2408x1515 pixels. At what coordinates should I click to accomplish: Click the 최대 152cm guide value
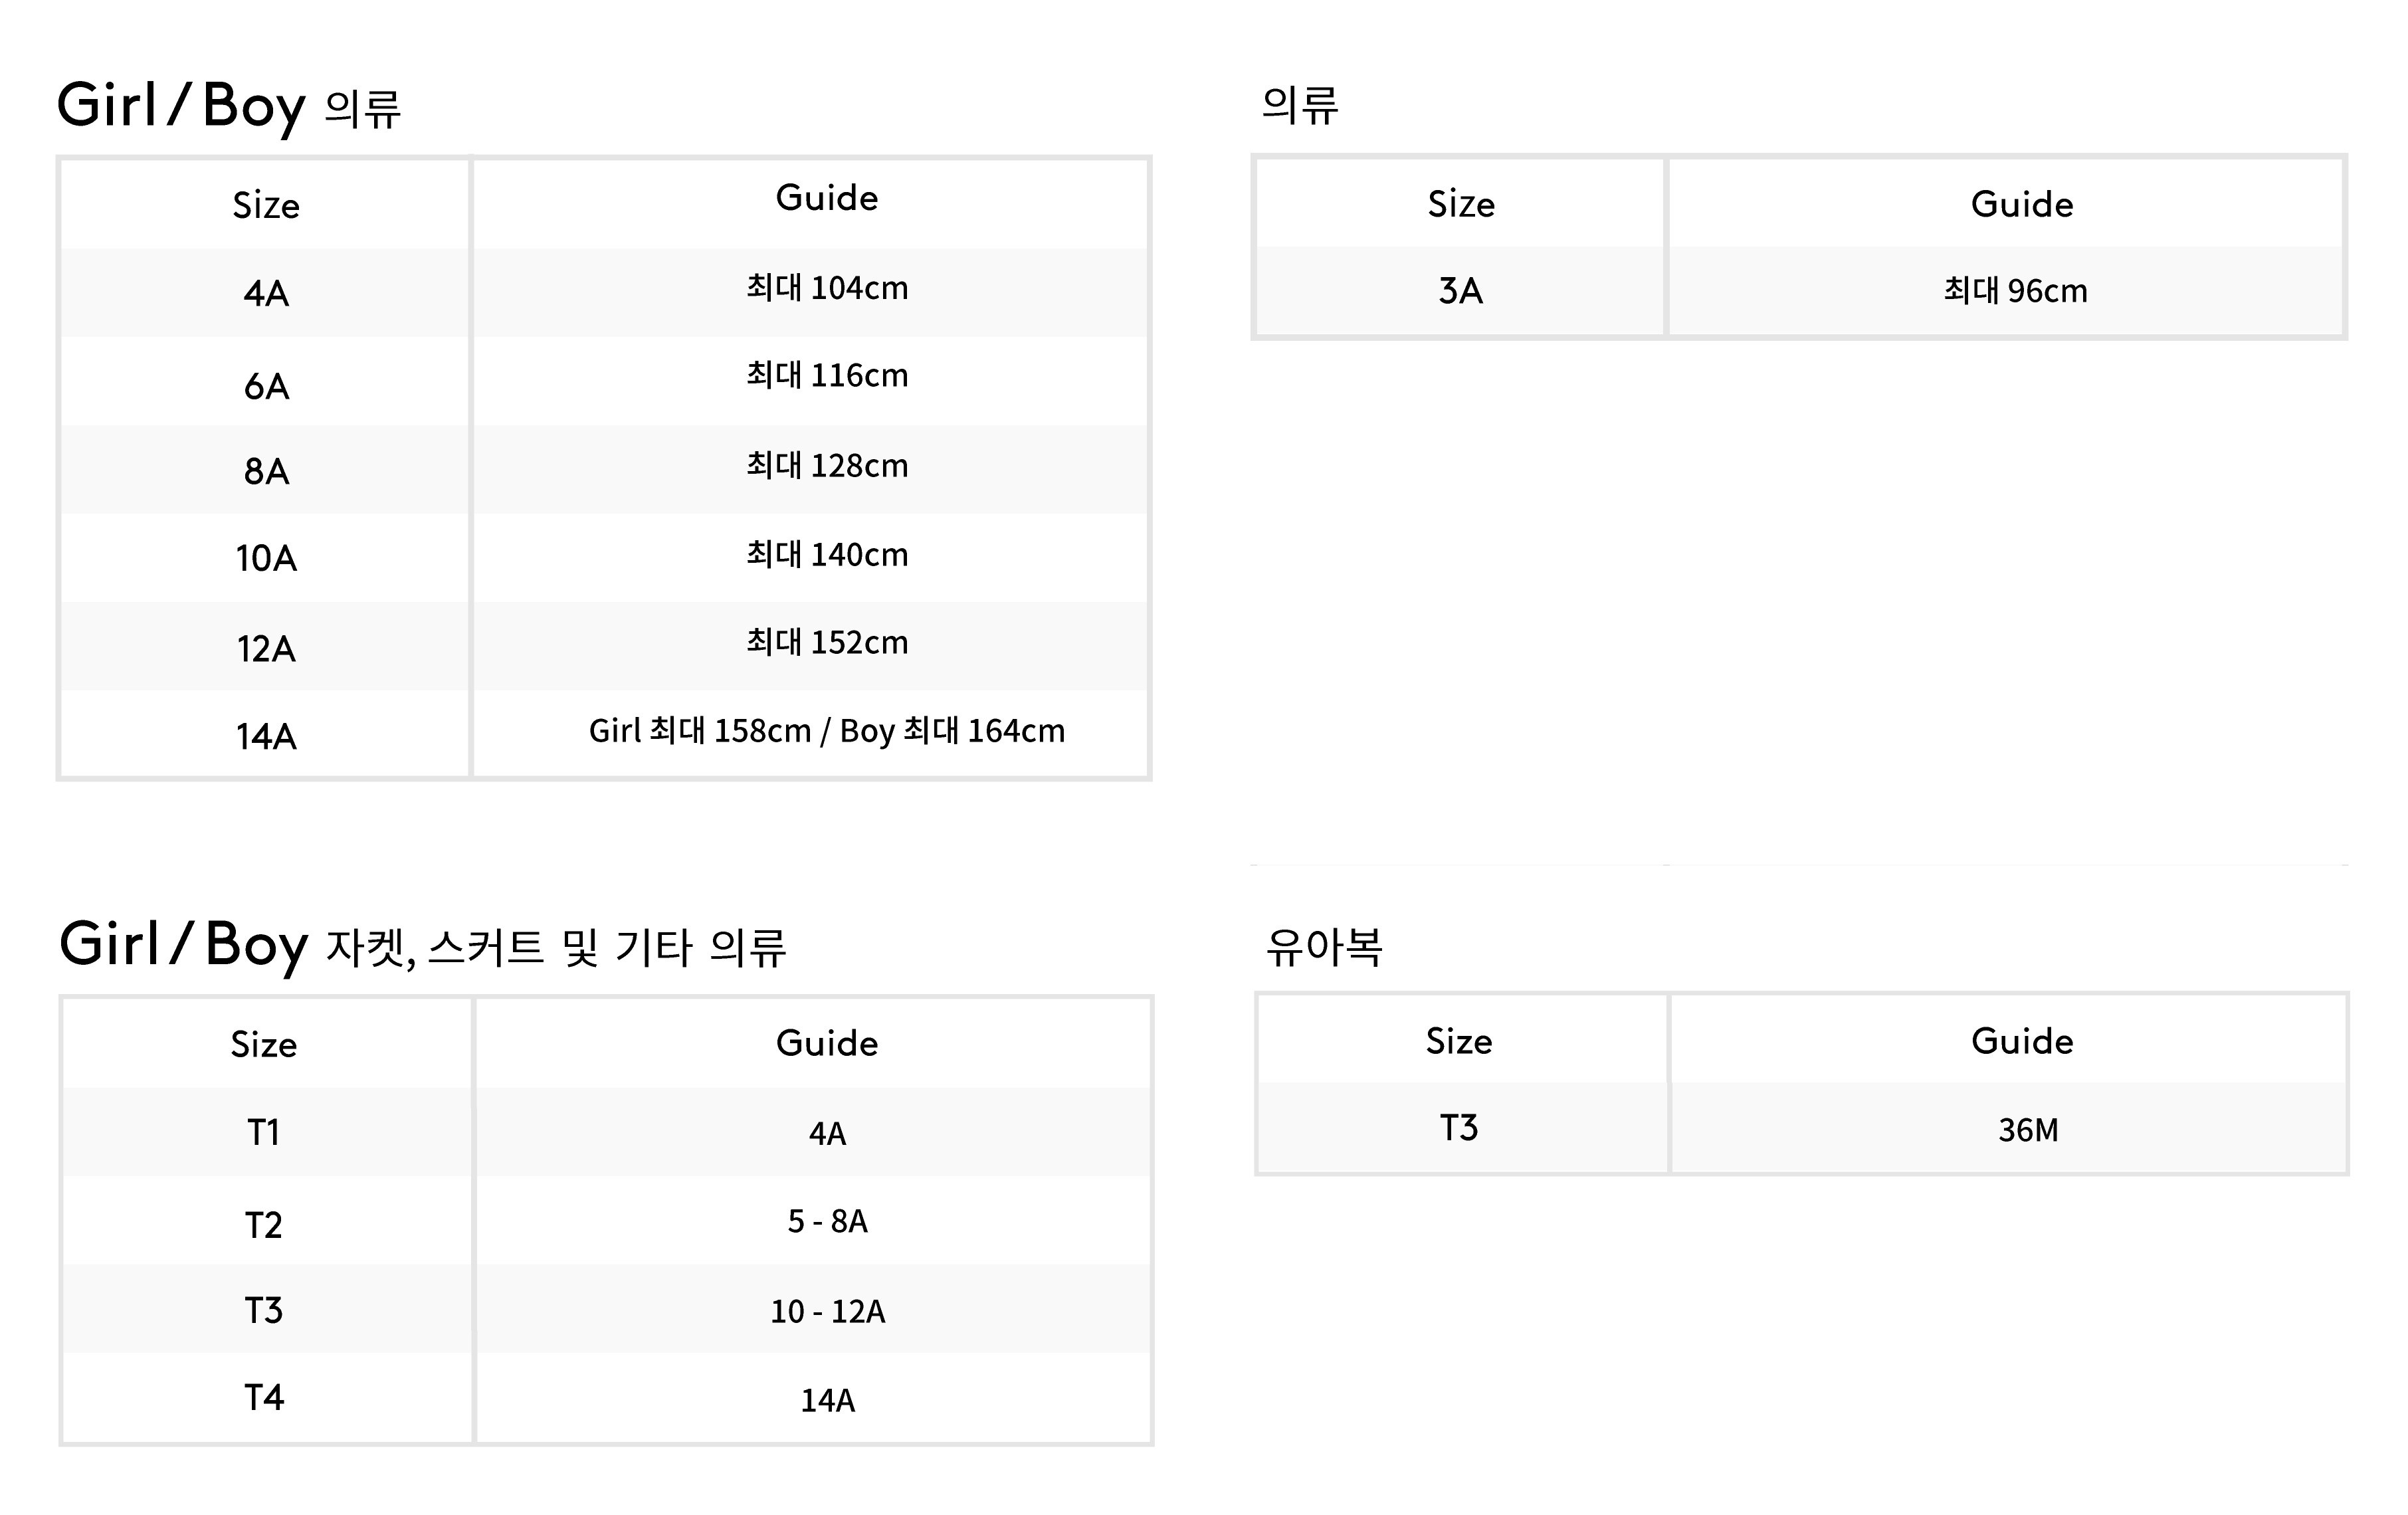827,643
